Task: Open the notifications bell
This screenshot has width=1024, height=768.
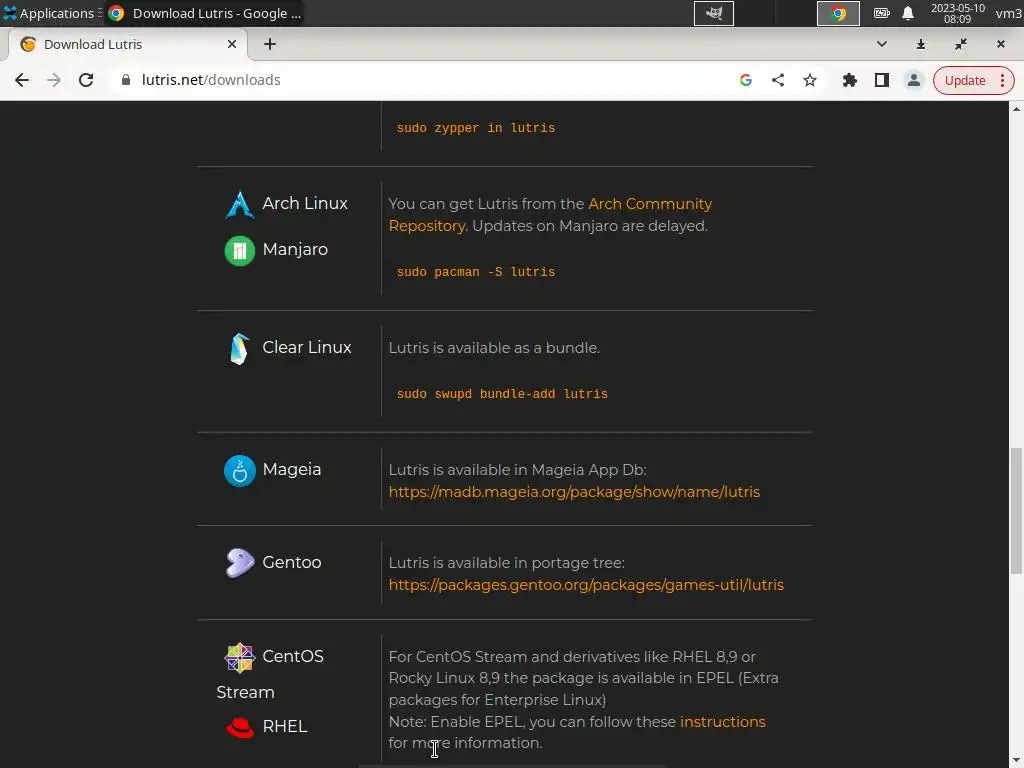Action: pyautogui.click(x=908, y=13)
